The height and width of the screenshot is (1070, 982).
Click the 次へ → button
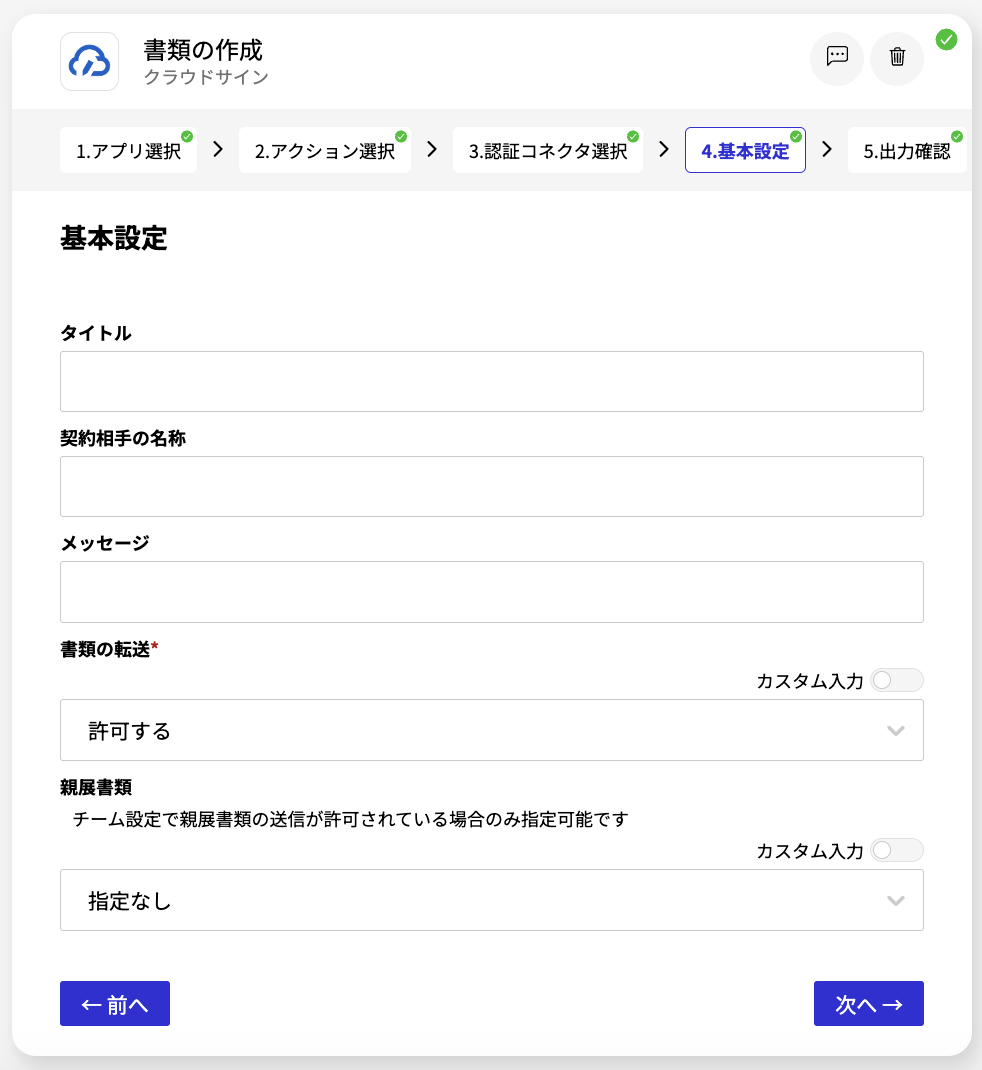click(x=869, y=1004)
